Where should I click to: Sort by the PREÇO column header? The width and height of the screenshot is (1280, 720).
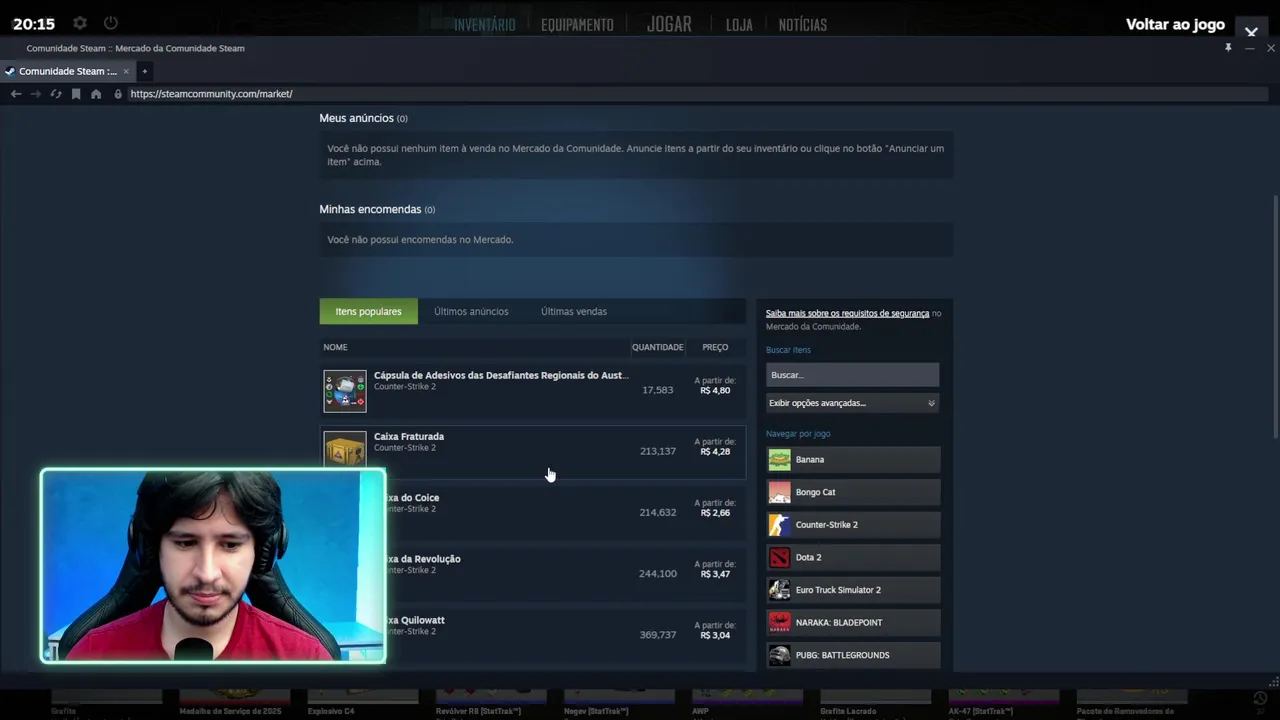tap(715, 347)
